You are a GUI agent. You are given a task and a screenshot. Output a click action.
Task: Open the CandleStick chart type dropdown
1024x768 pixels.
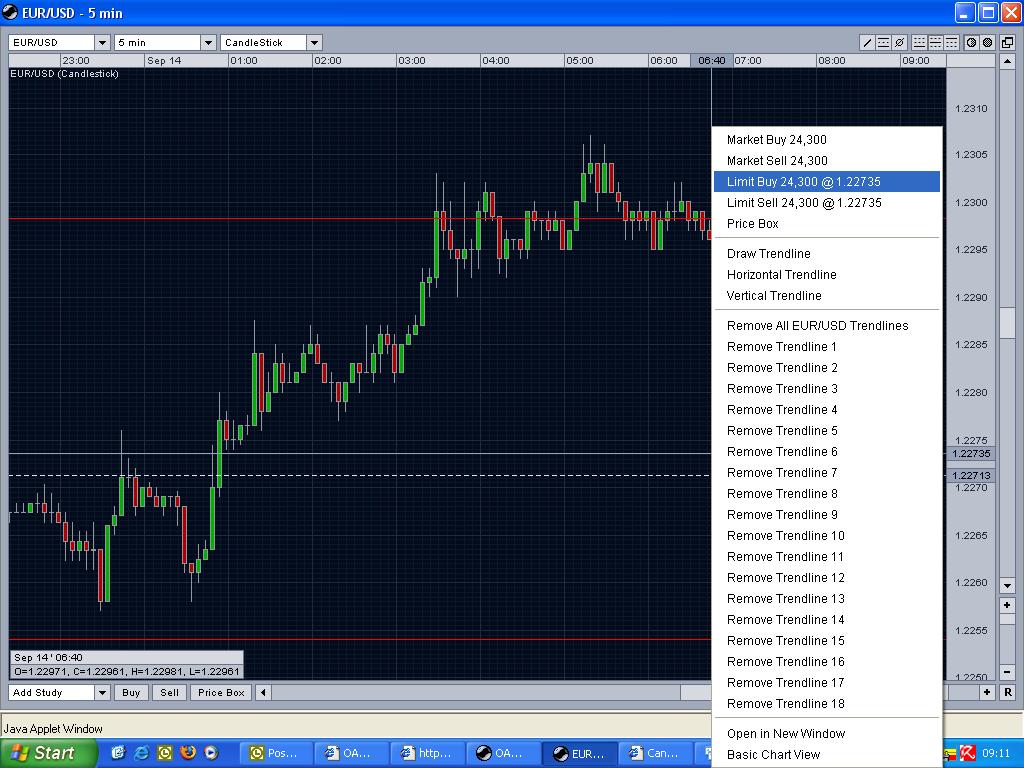[x=314, y=42]
